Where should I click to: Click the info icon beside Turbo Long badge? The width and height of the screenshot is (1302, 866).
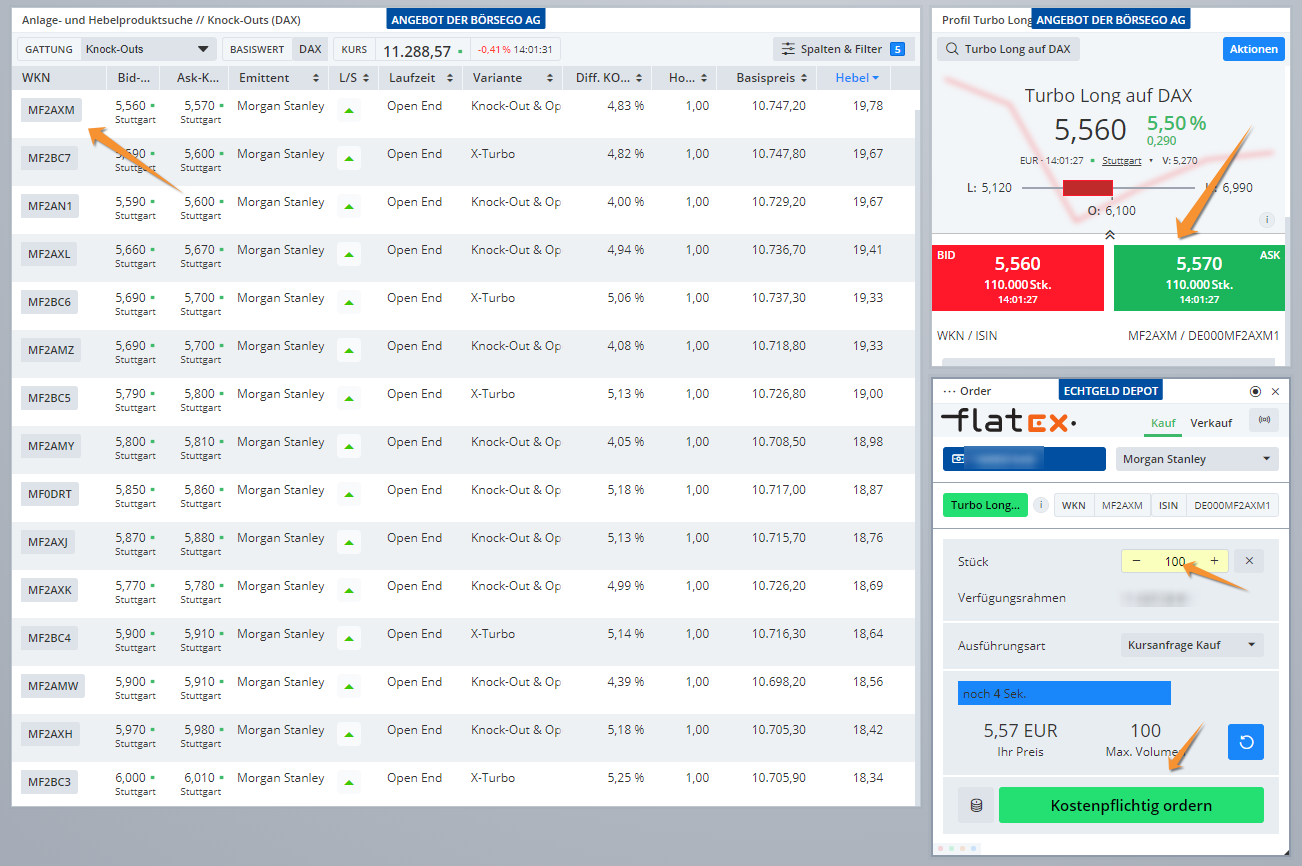(1040, 505)
